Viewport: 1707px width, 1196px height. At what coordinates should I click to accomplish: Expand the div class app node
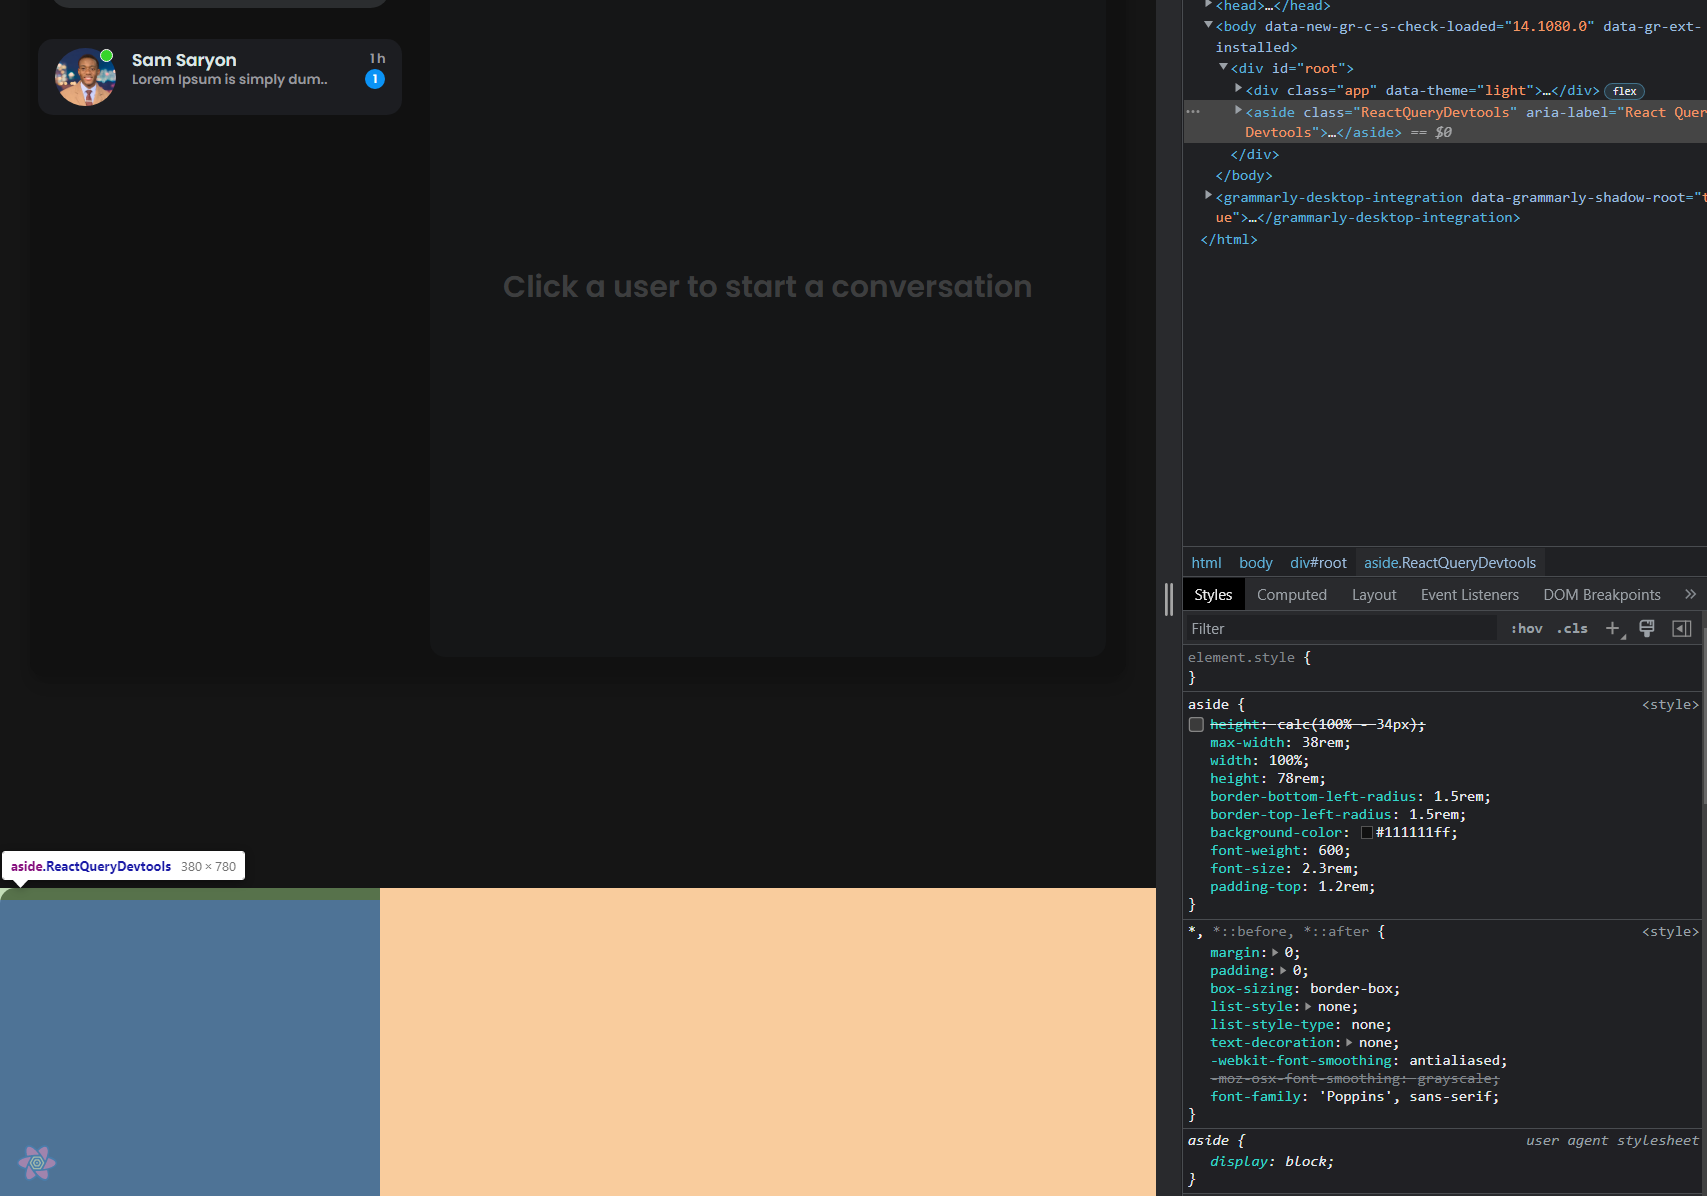[x=1238, y=89]
